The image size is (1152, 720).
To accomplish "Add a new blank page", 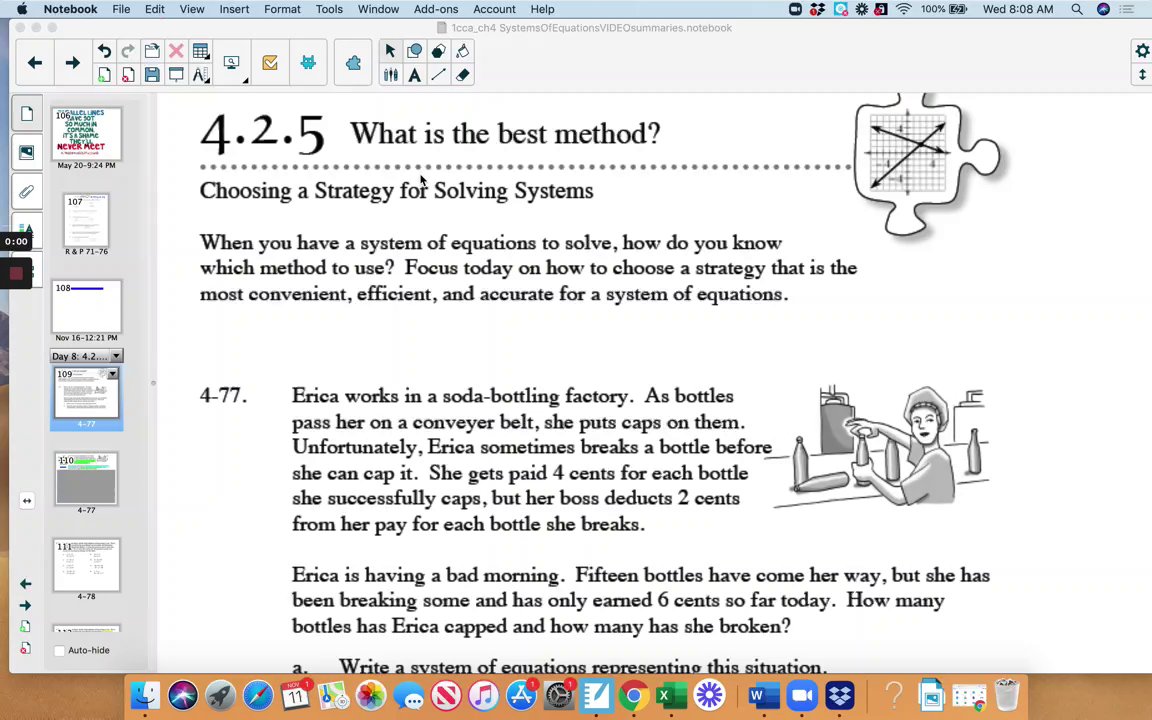I will 104,74.
